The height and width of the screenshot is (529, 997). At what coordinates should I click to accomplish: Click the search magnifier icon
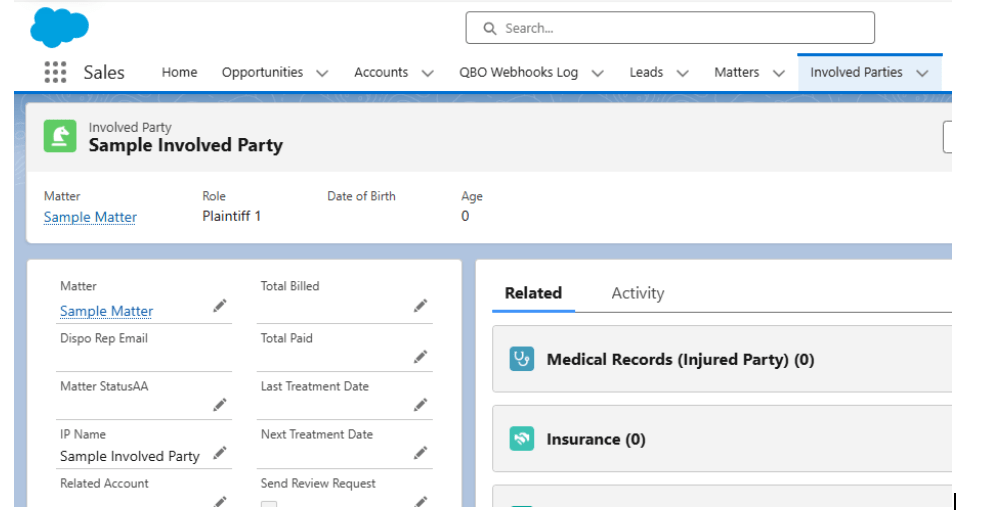click(x=490, y=29)
